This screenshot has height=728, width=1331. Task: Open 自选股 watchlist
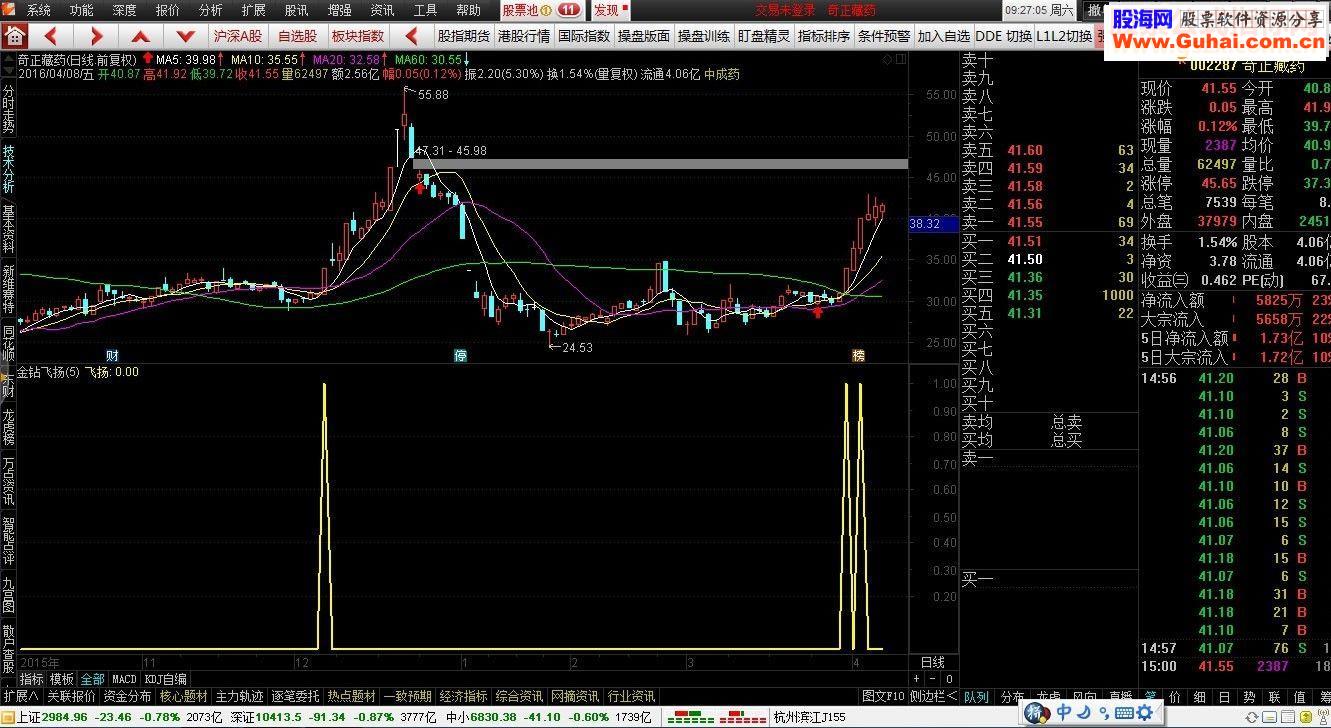click(297, 36)
